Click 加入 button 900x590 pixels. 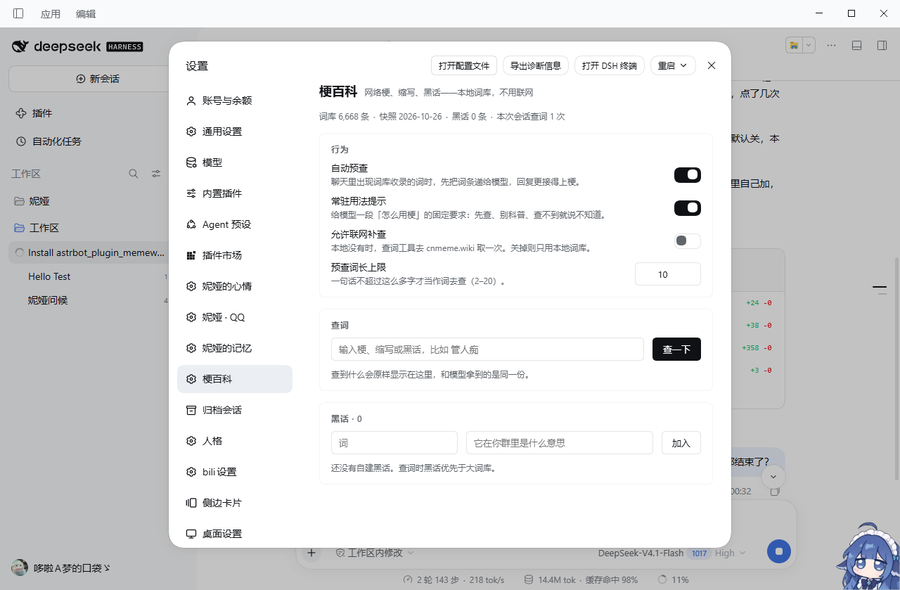(x=681, y=442)
